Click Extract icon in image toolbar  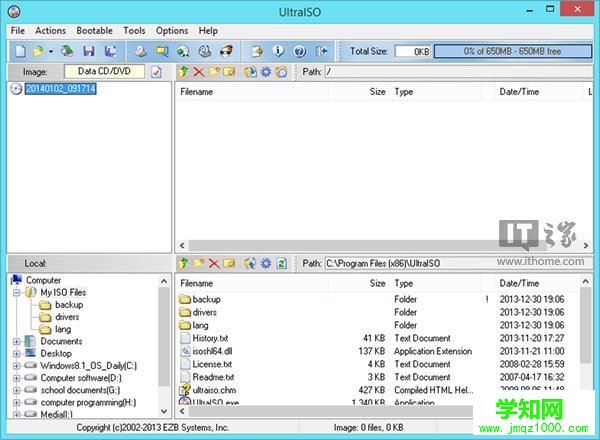[251, 72]
